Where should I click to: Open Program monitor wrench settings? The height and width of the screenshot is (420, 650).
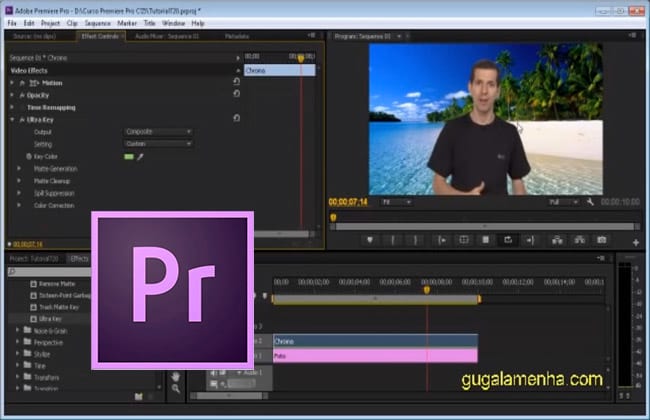590,202
